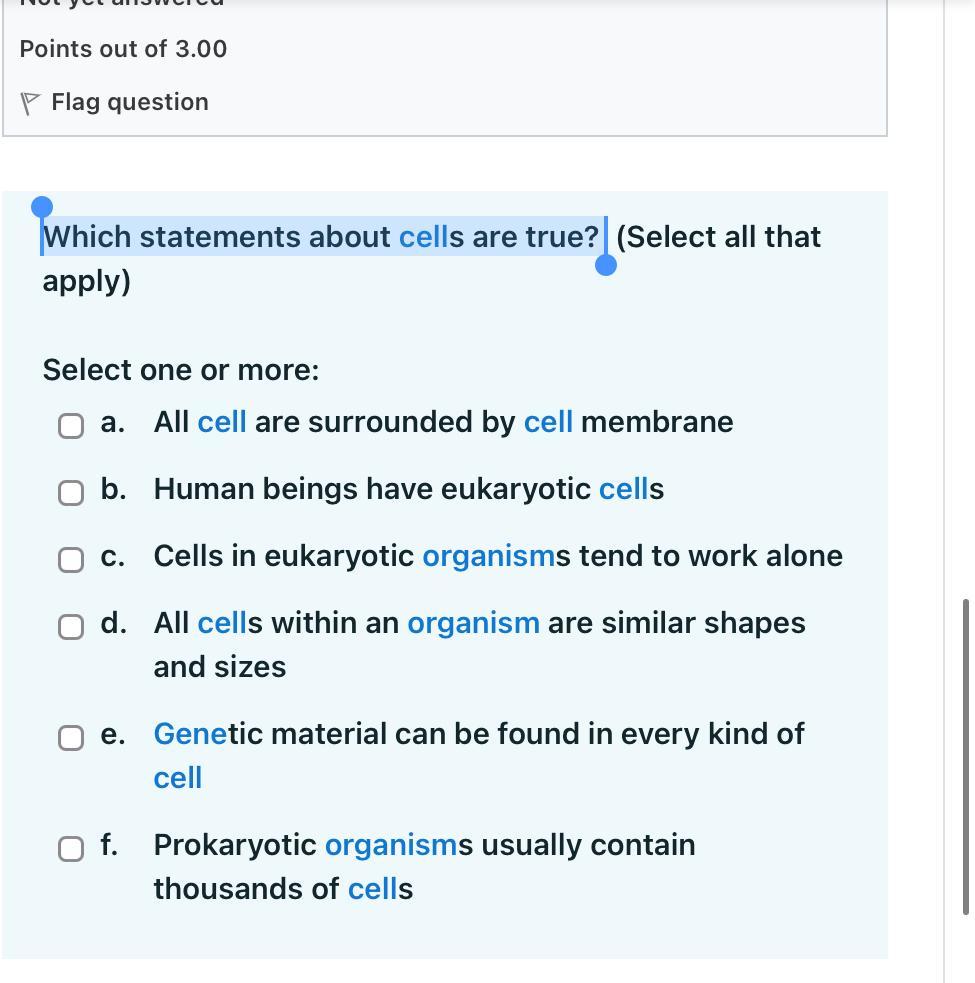The height and width of the screenshot is (983, 975).
Task: Check option a about cell membrane
Action: 71,426
